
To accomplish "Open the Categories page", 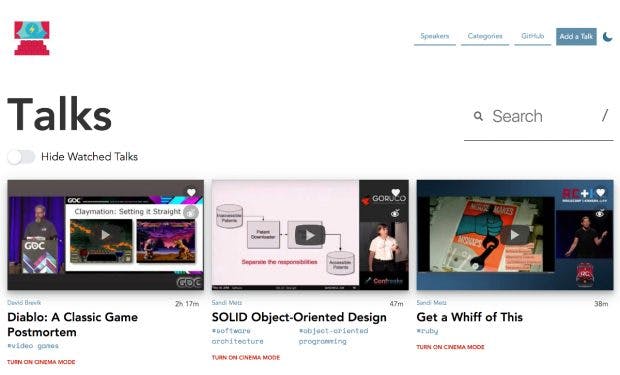I will click(485, 36).
